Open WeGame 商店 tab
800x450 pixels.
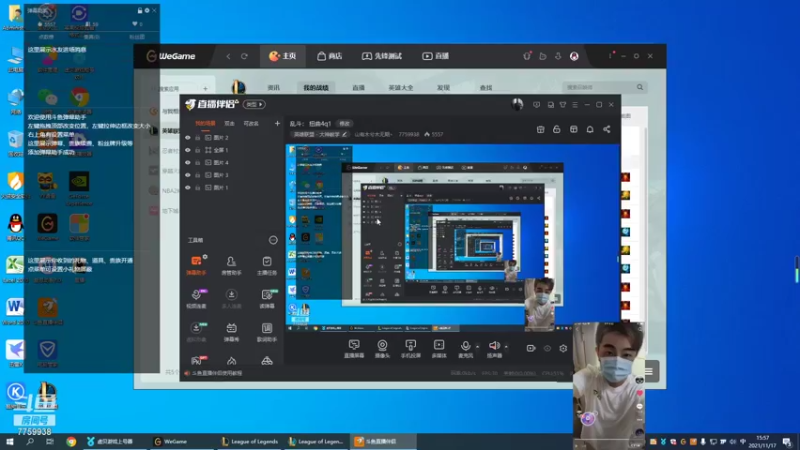(x=330, y=56)
